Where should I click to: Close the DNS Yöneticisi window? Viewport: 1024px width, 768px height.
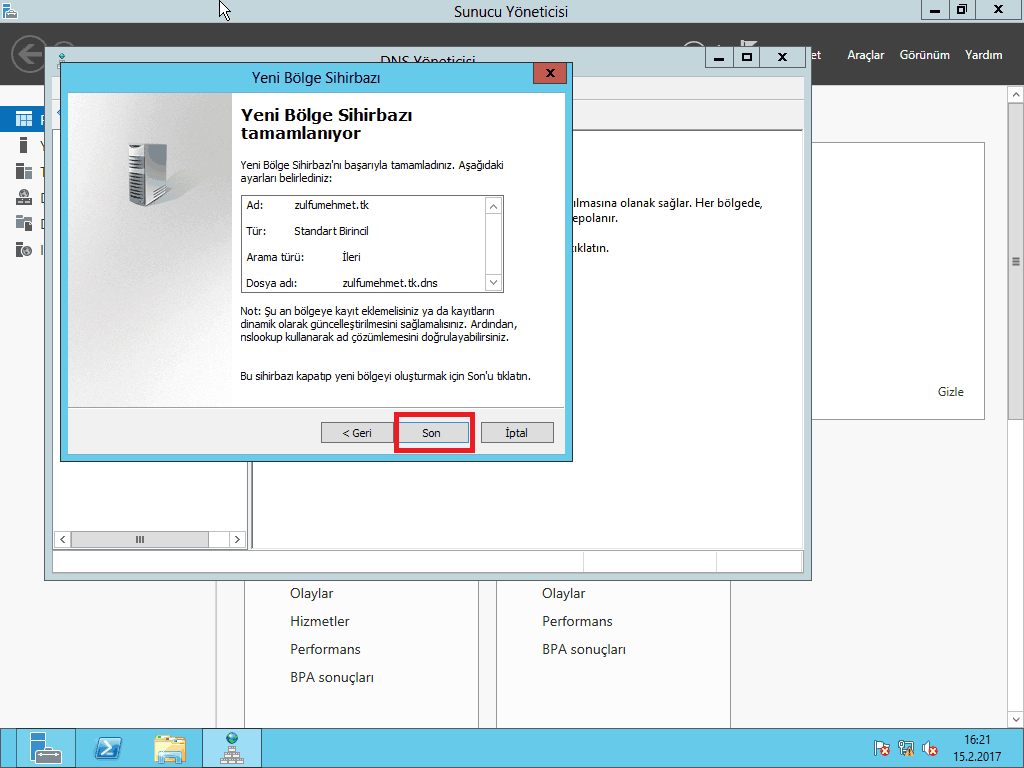pyautogui.click(x=782, y=57)
